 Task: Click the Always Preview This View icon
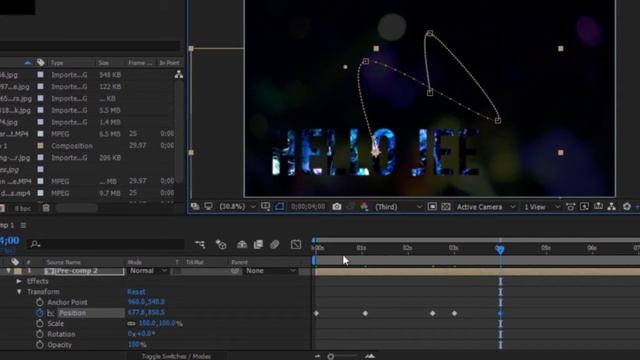[x=195, y=207]
